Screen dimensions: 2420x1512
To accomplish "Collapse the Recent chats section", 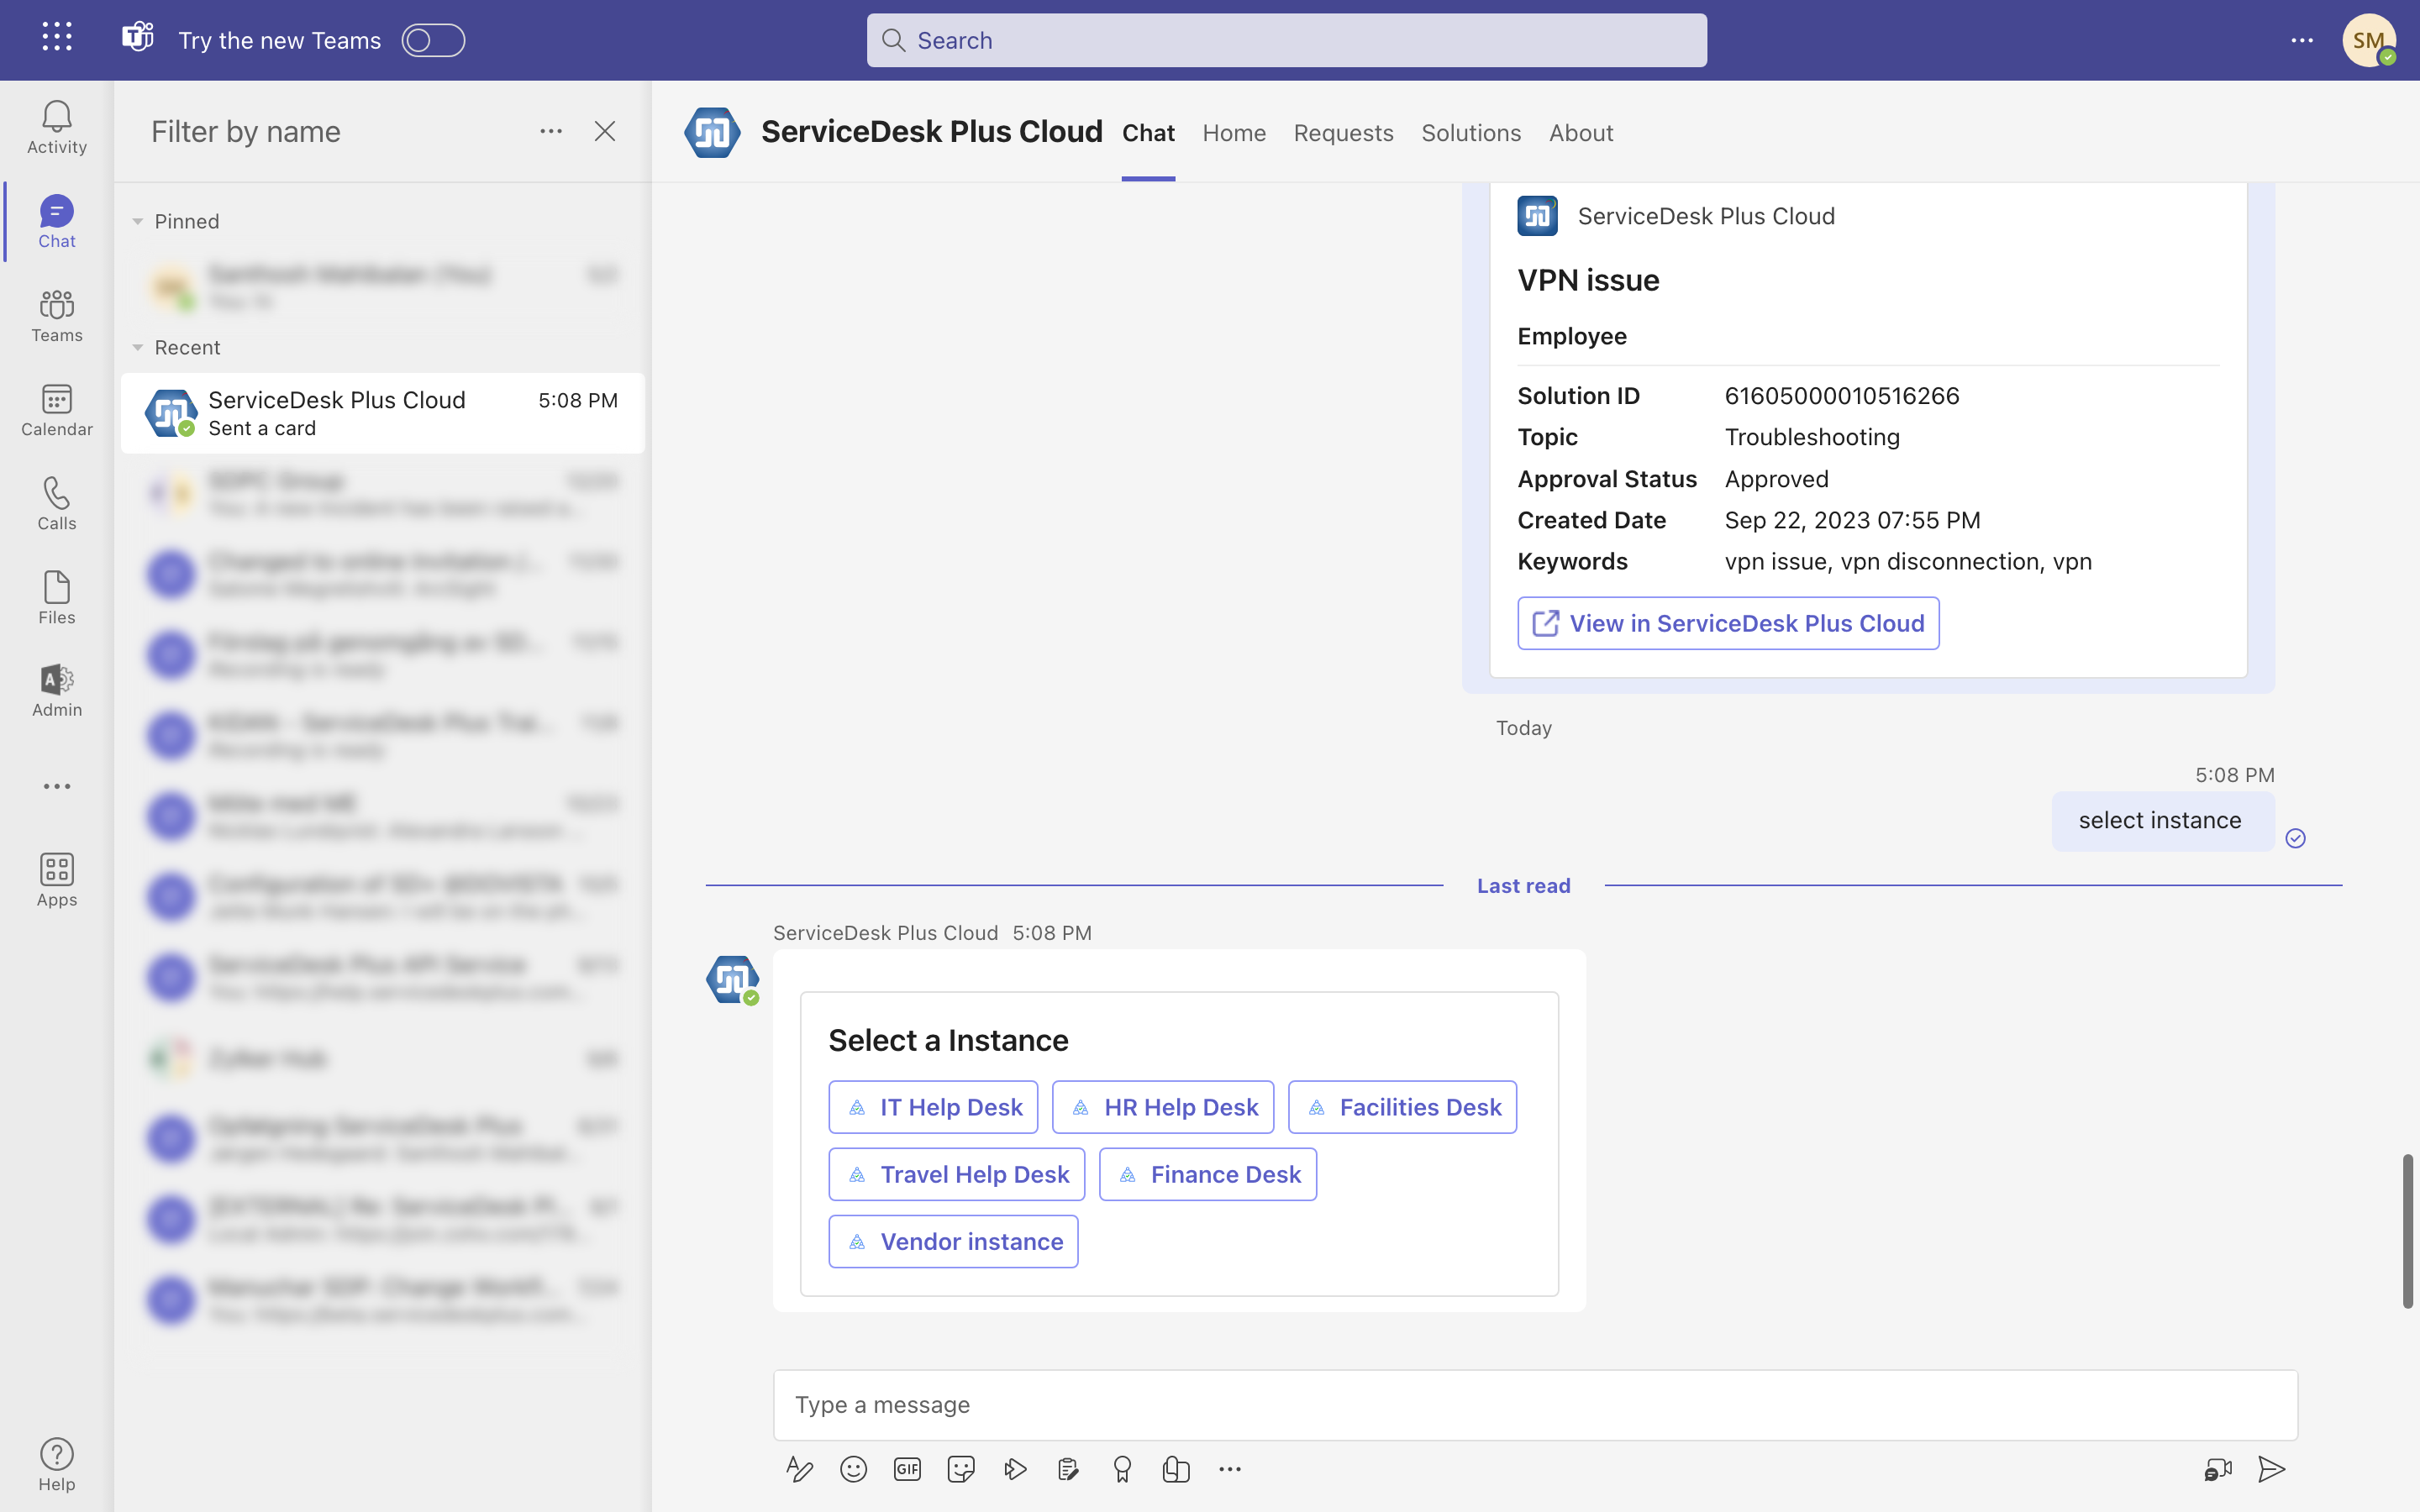I will 138,347.
